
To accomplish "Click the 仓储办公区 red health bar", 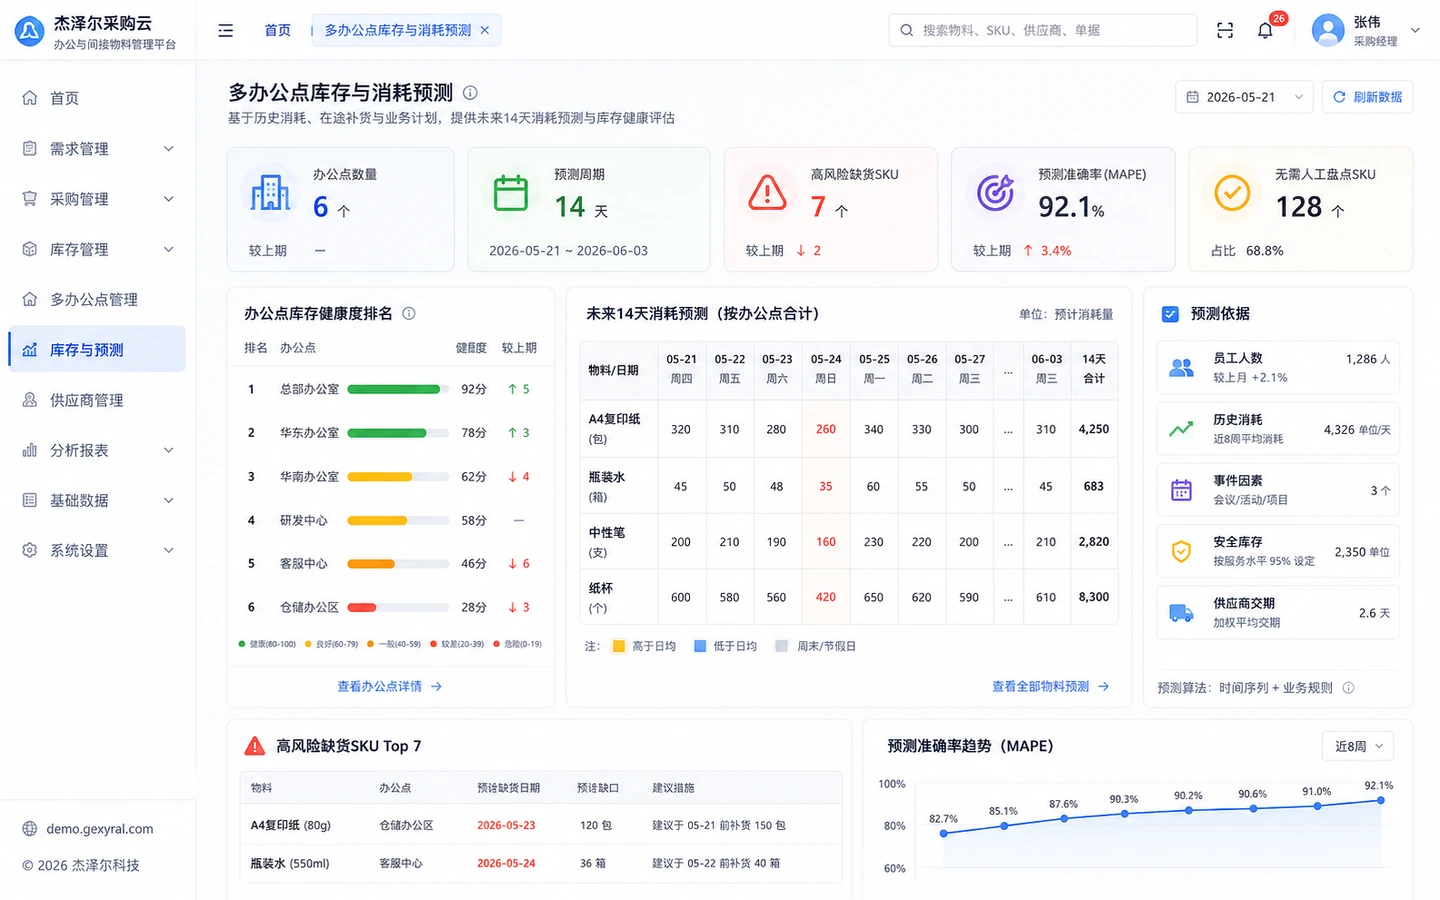I will (362, 607).
